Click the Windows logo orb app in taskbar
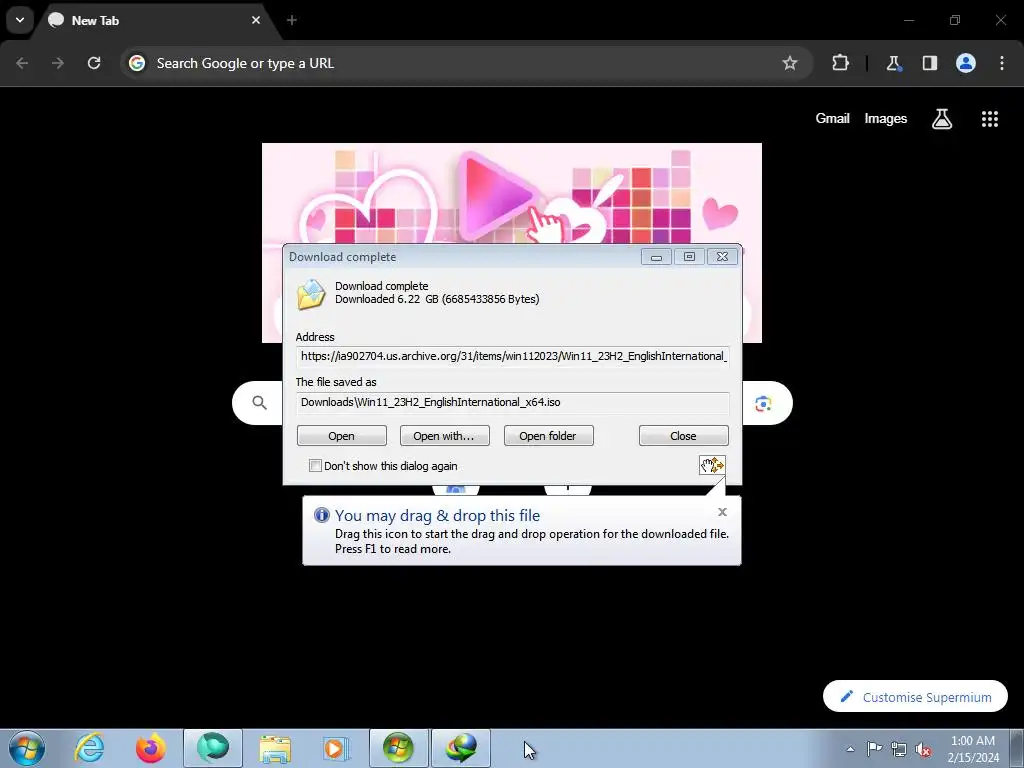1024x768 pixels. pyautogui.click(x=398, y=748)
